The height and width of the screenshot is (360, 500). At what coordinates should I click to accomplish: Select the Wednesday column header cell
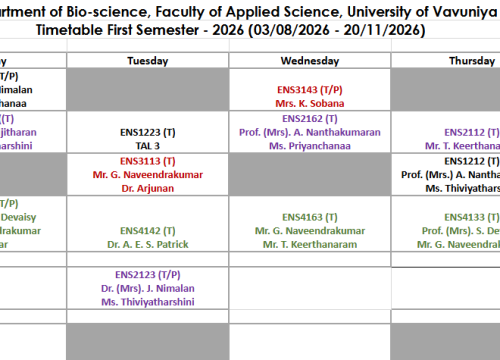tap(310, 61)
